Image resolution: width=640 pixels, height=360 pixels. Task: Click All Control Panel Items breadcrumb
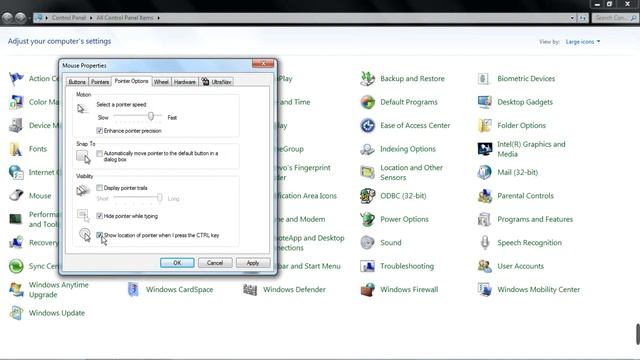coord(125,18)
